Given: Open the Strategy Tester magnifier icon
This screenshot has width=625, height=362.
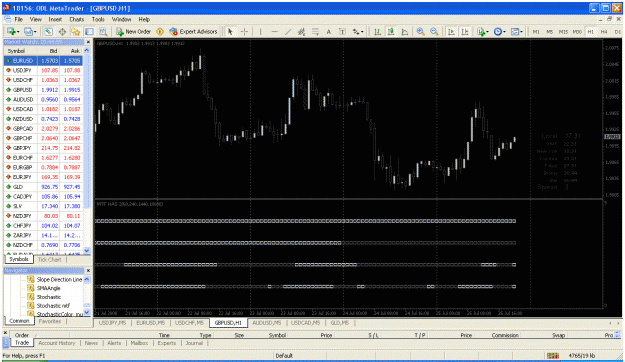Looking at the screenshot, I should coord(103,31).
